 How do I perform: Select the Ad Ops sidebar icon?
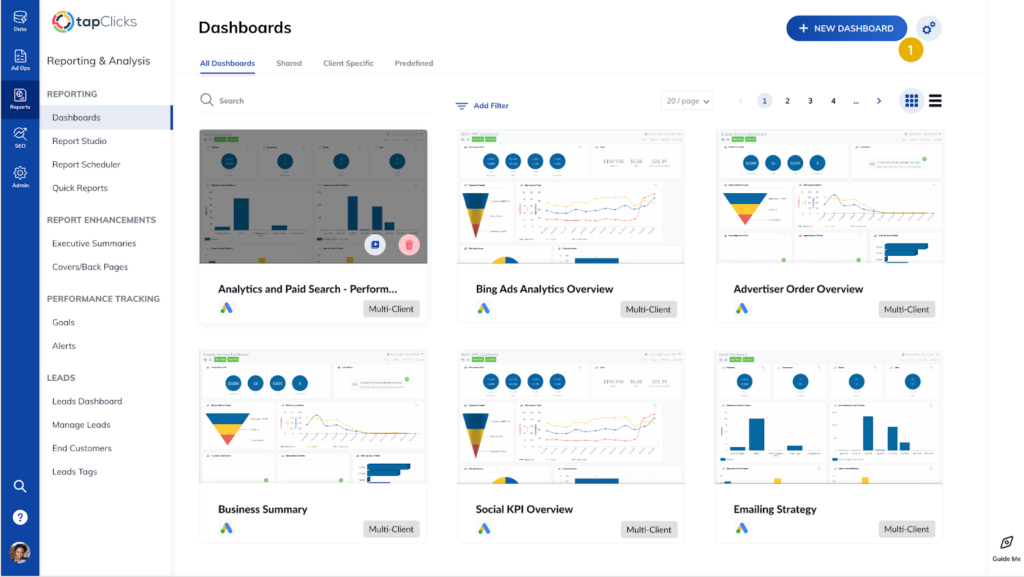pyautogui.click(x=20, y=58)
